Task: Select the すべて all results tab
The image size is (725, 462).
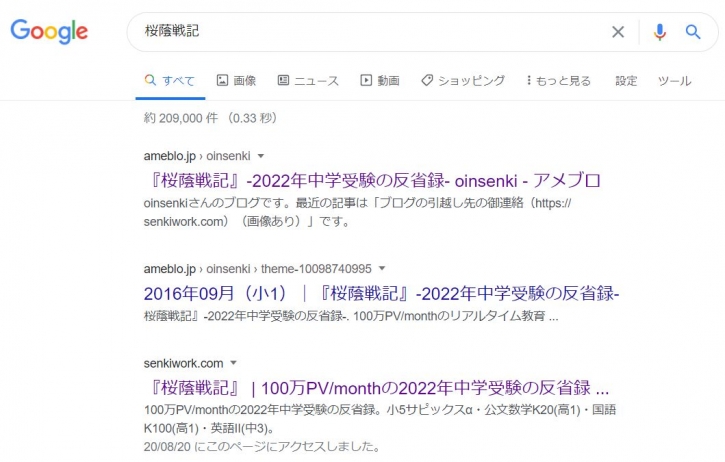Action: [169, 81]
